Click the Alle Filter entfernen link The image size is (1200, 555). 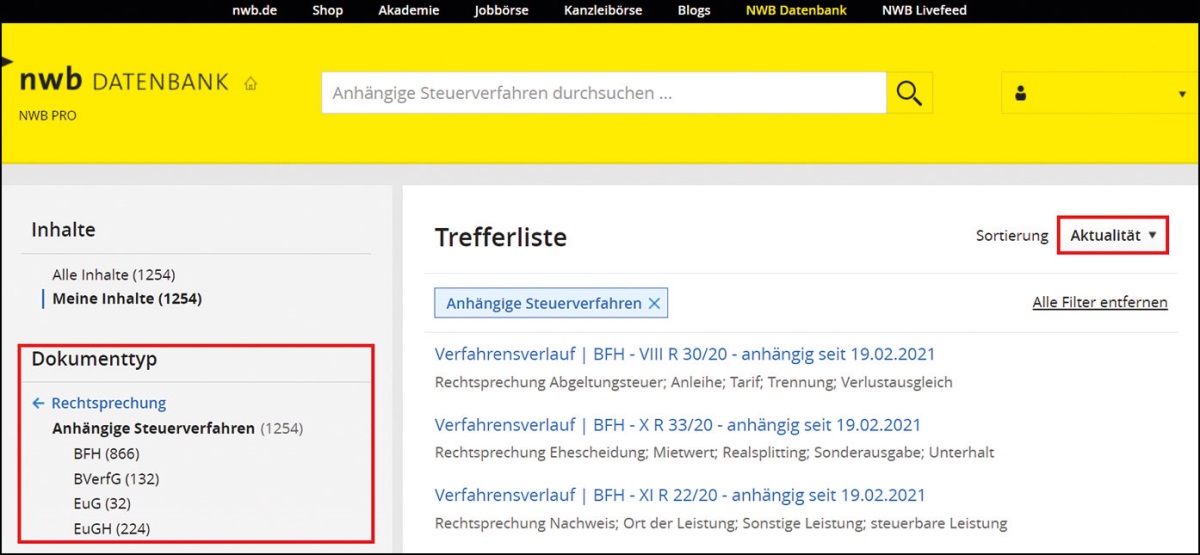pos(1099,302)
